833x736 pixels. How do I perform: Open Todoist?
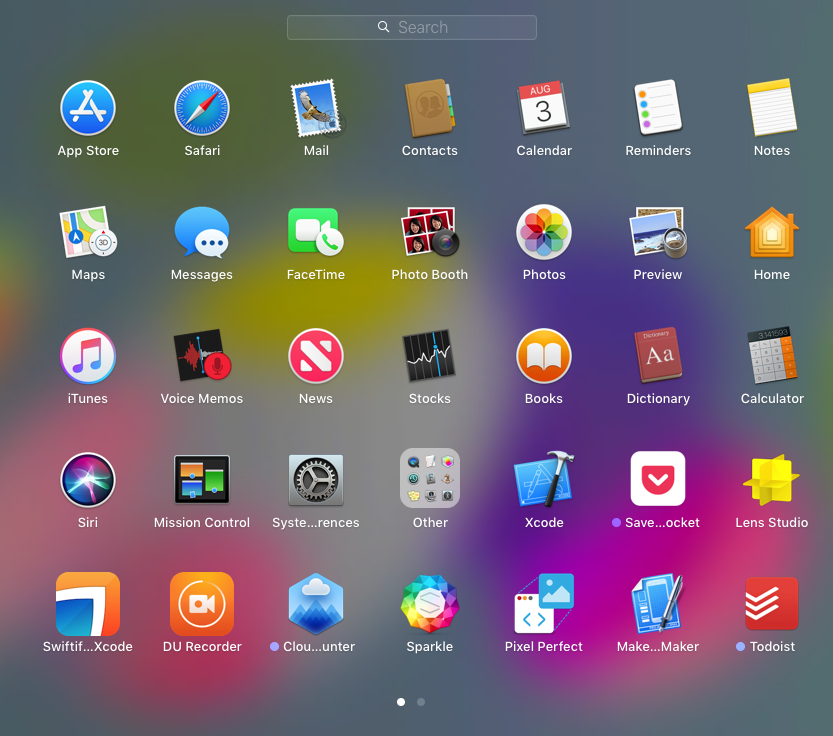tap(771, 604)
